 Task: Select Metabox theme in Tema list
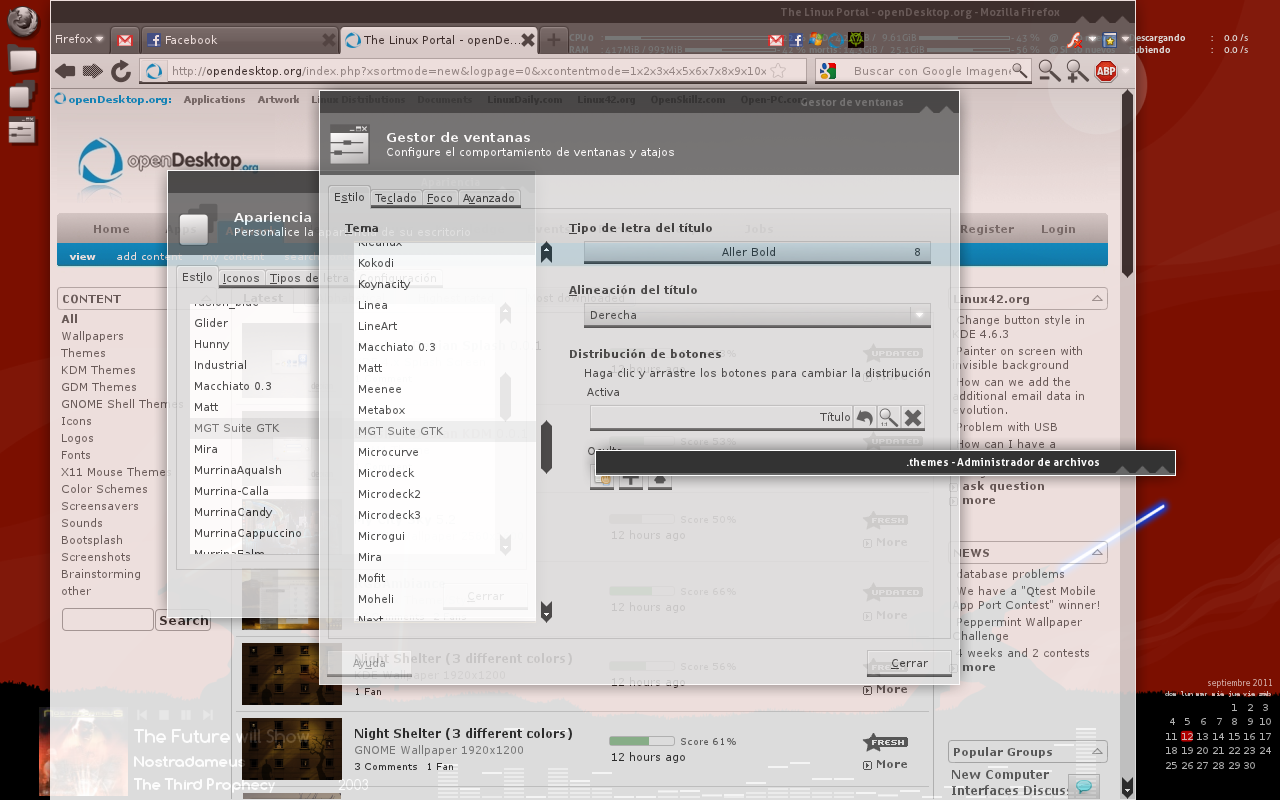tap(381, 410)
